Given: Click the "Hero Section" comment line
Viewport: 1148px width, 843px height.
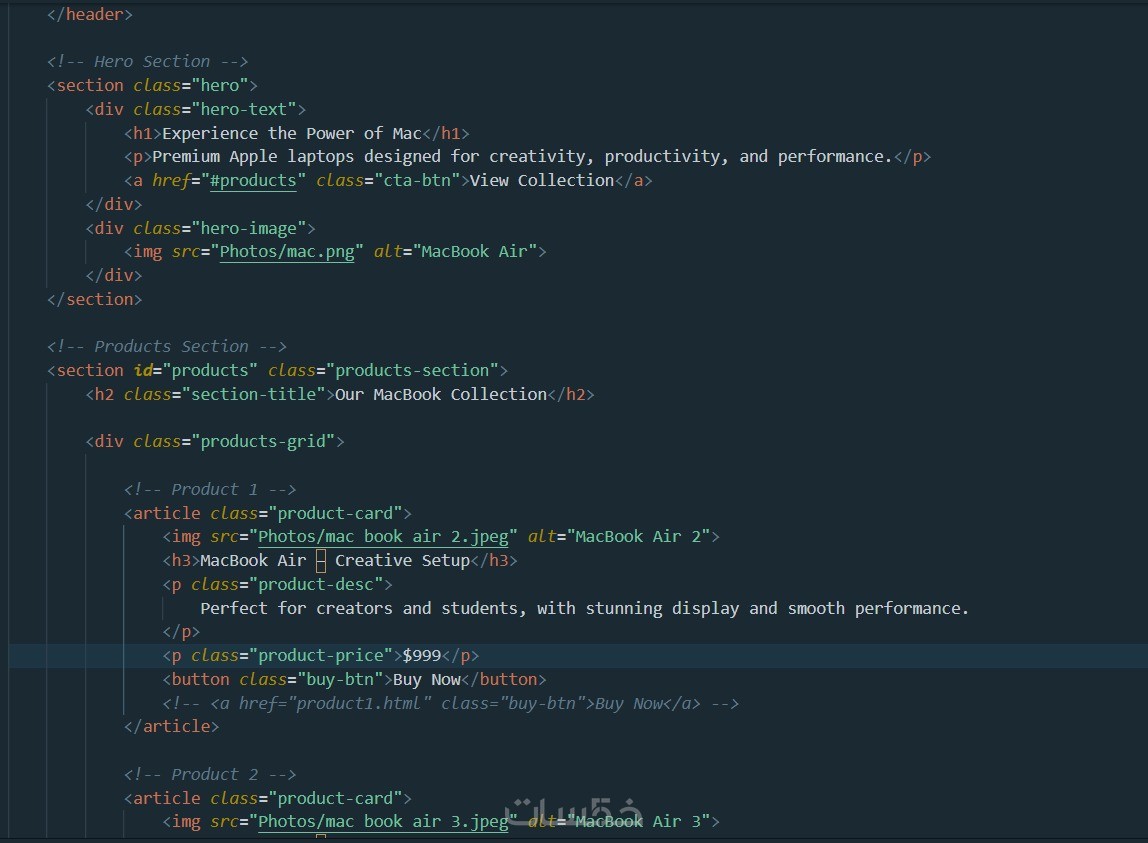Looking at the screenshot, I should point(147,62).
